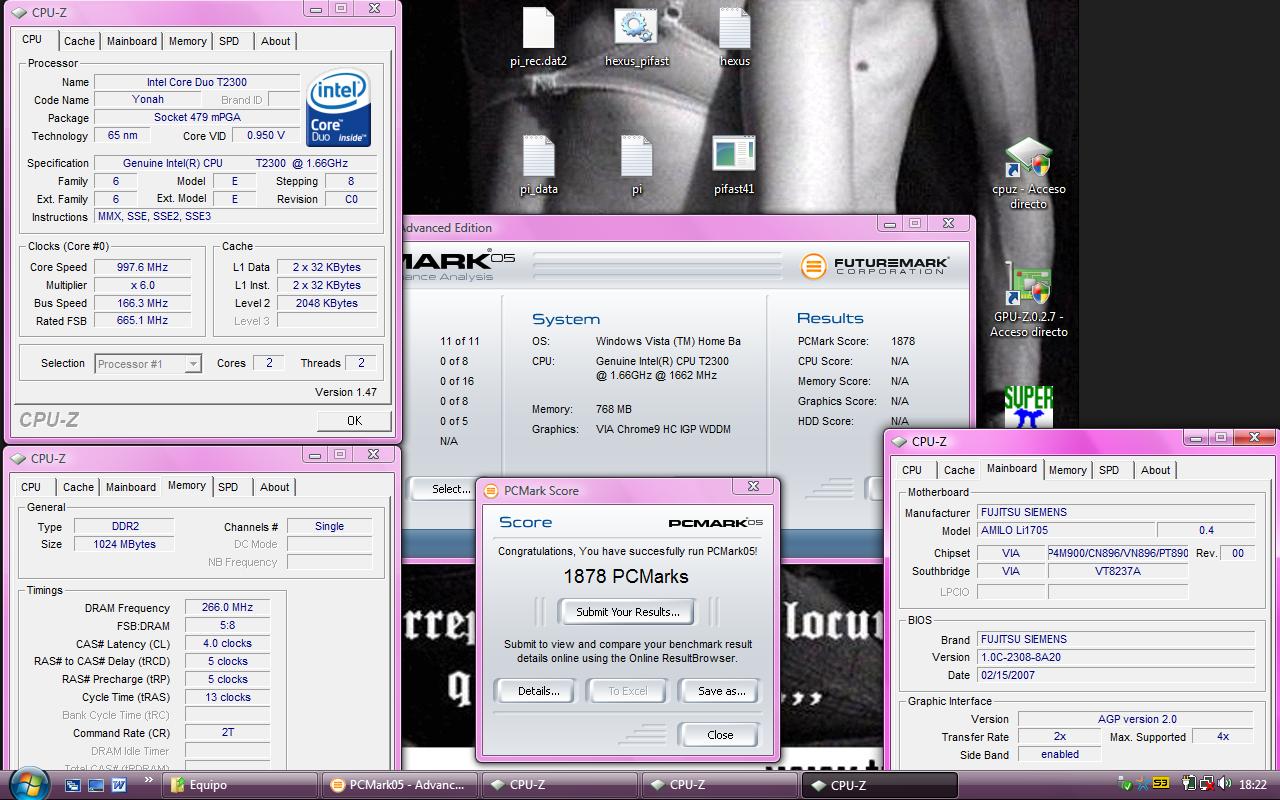Click the Level 2 cache value 2048 KBytes
The height and width of the screenshot is (800, 1280).
coord(327,303)
